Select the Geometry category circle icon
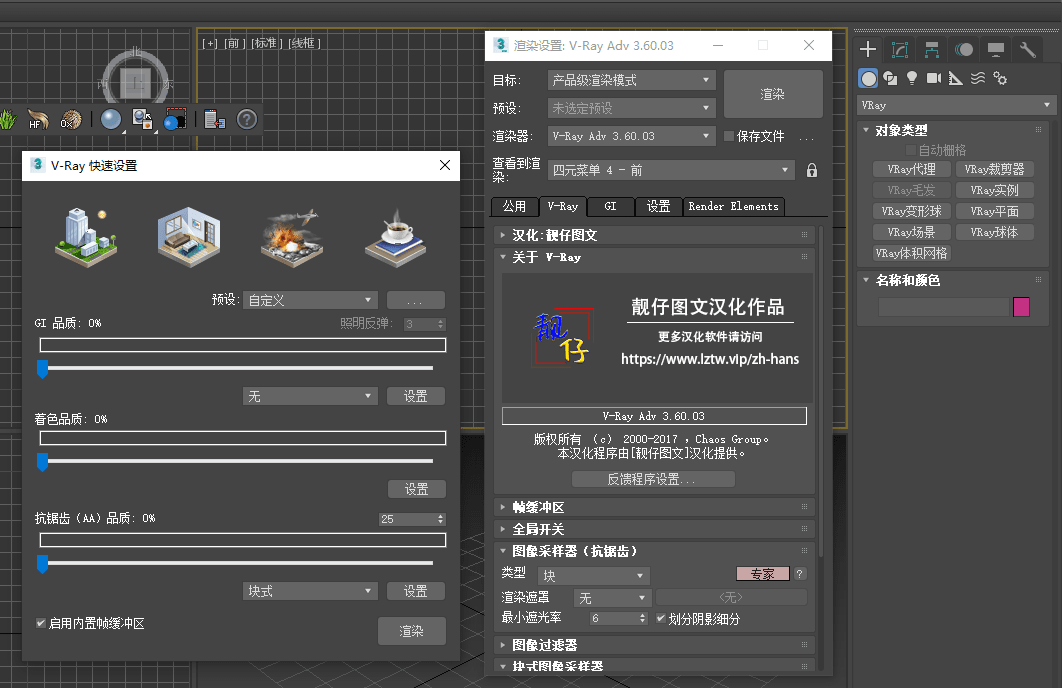This screenshot has height=688, width=1062. coord(868,79)
